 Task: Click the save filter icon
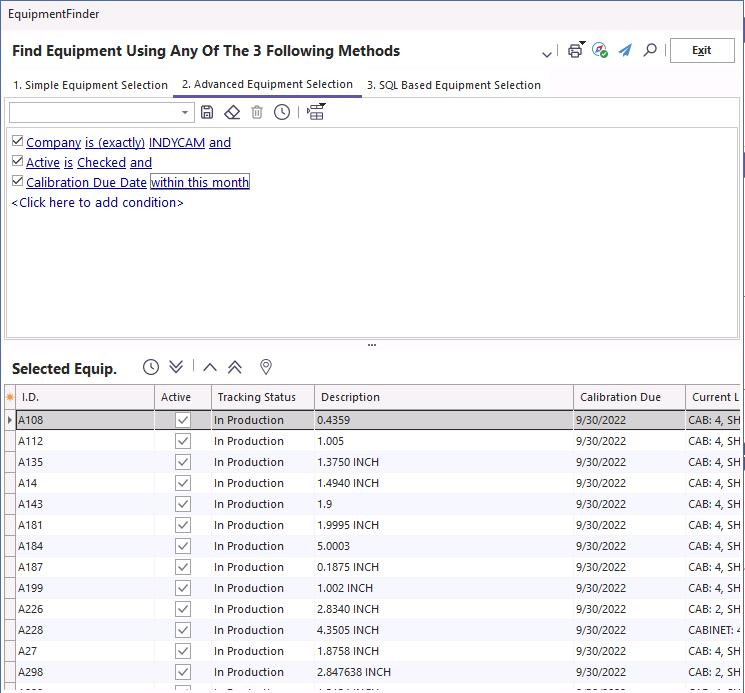pyautogui.click(x=208, y=112)
